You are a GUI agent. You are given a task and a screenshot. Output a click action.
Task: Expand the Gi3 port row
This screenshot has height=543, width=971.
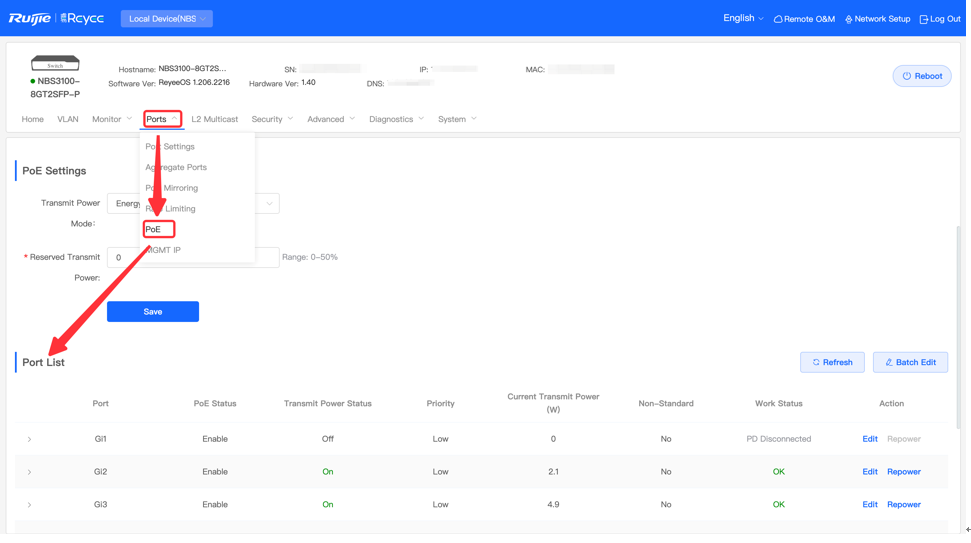click(29, 507)
